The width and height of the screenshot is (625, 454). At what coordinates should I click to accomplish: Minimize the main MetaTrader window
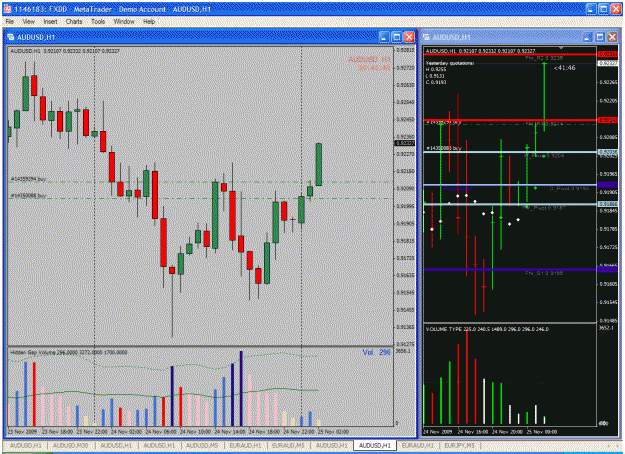tap(592, 9)
